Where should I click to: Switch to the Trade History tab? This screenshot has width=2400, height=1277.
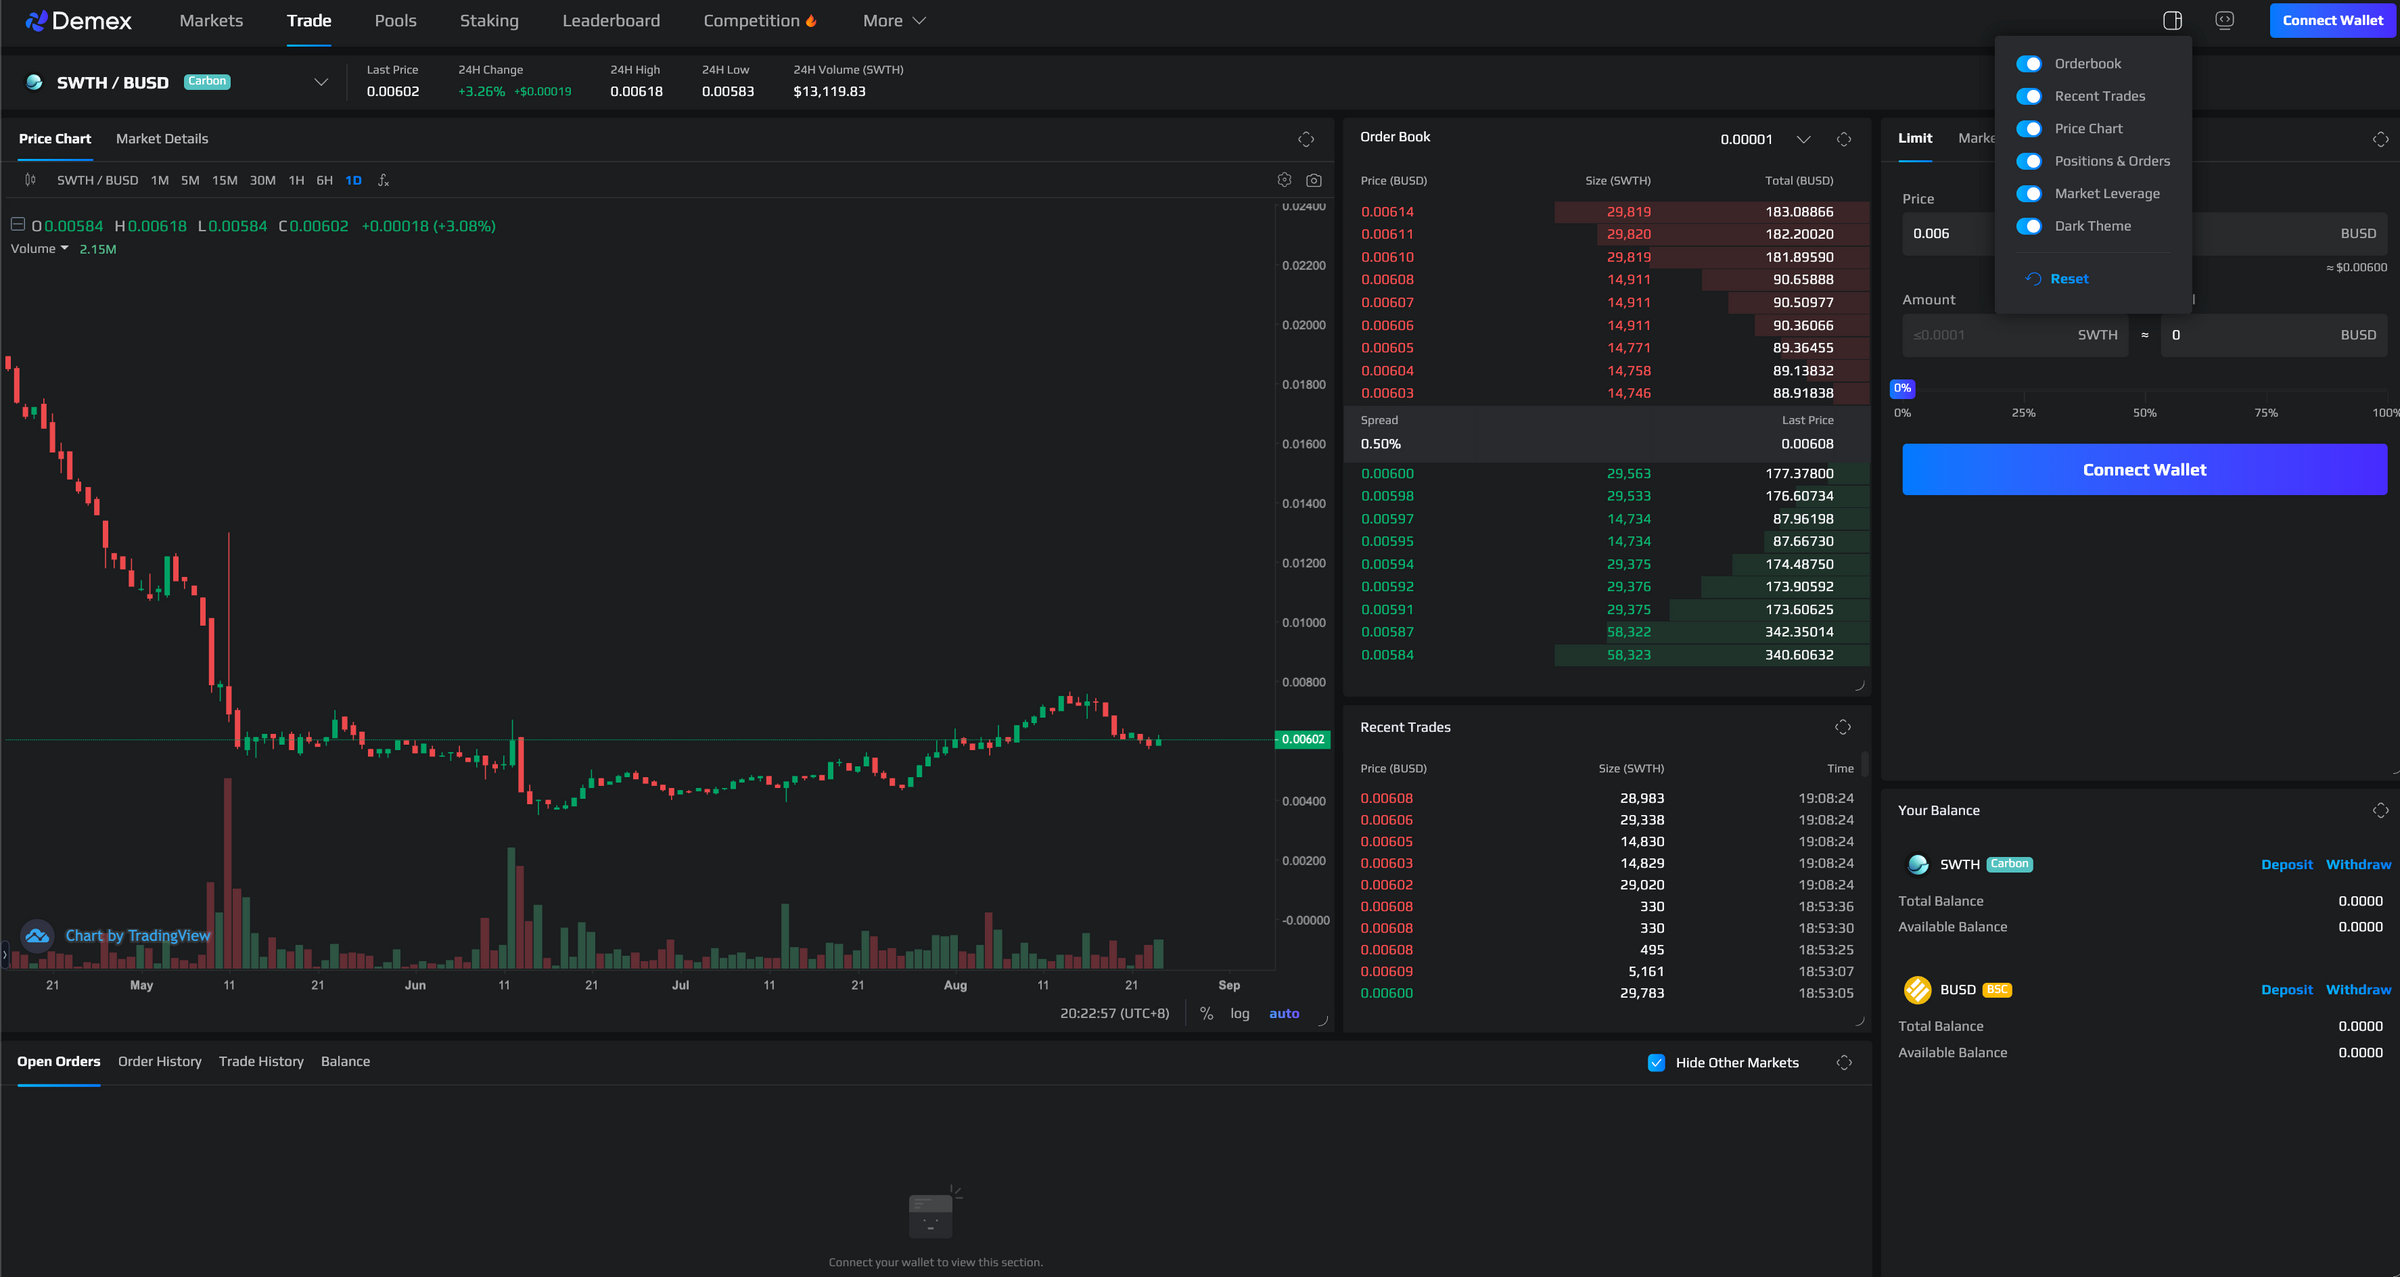(261, 1061)
